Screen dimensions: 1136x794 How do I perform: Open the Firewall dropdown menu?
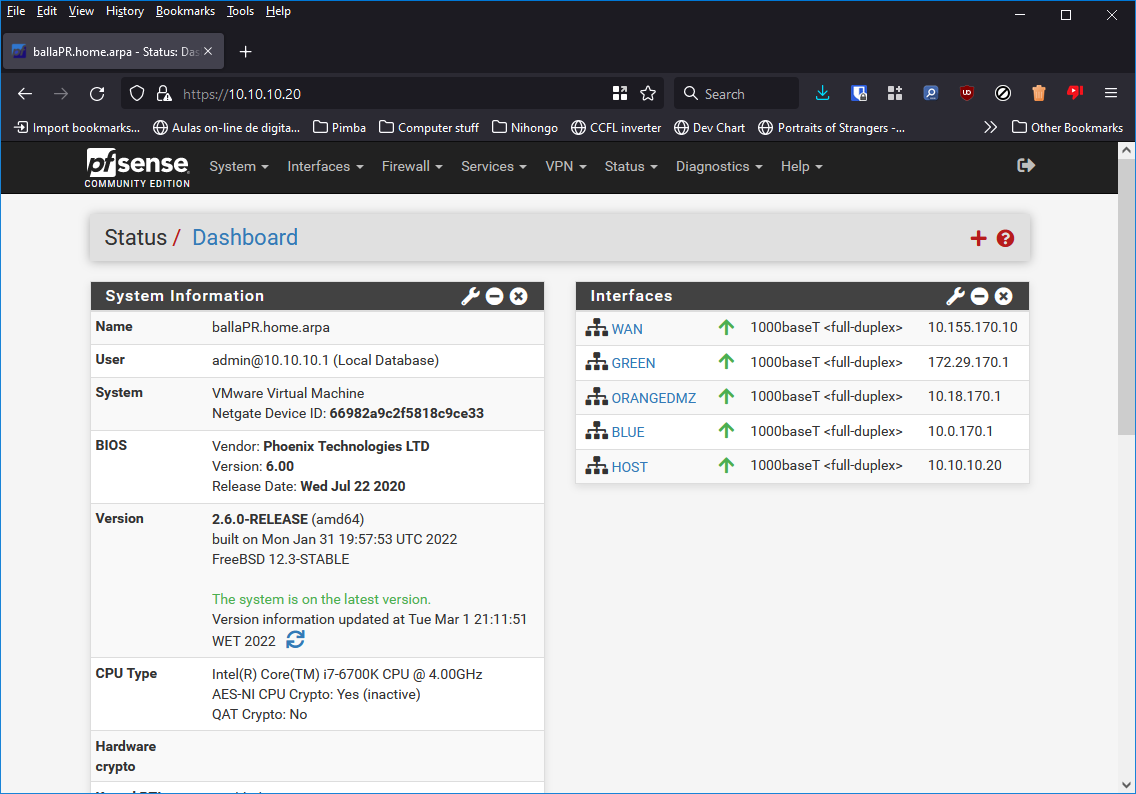411,166
